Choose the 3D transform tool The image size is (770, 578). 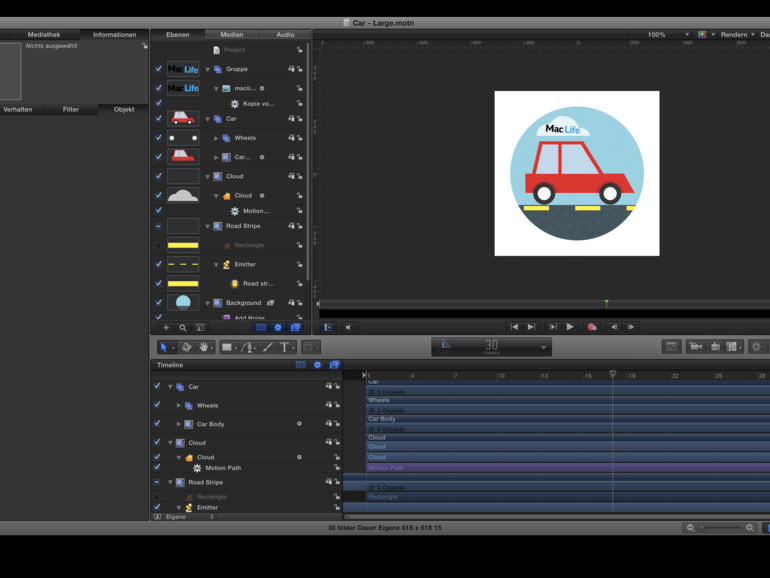coord(186,347)
